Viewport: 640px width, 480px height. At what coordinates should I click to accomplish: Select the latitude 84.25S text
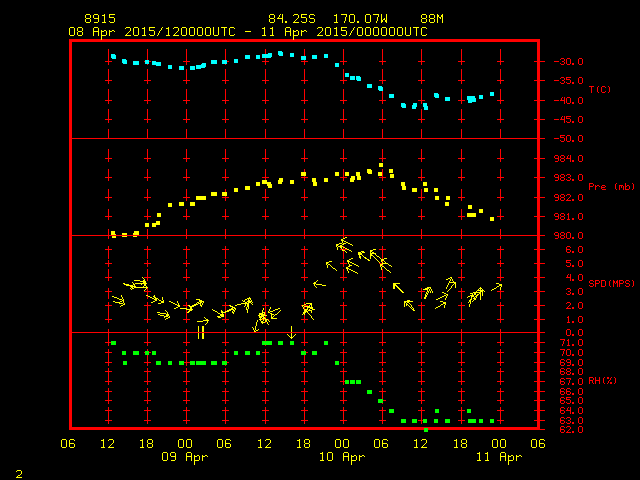[292, 19]
